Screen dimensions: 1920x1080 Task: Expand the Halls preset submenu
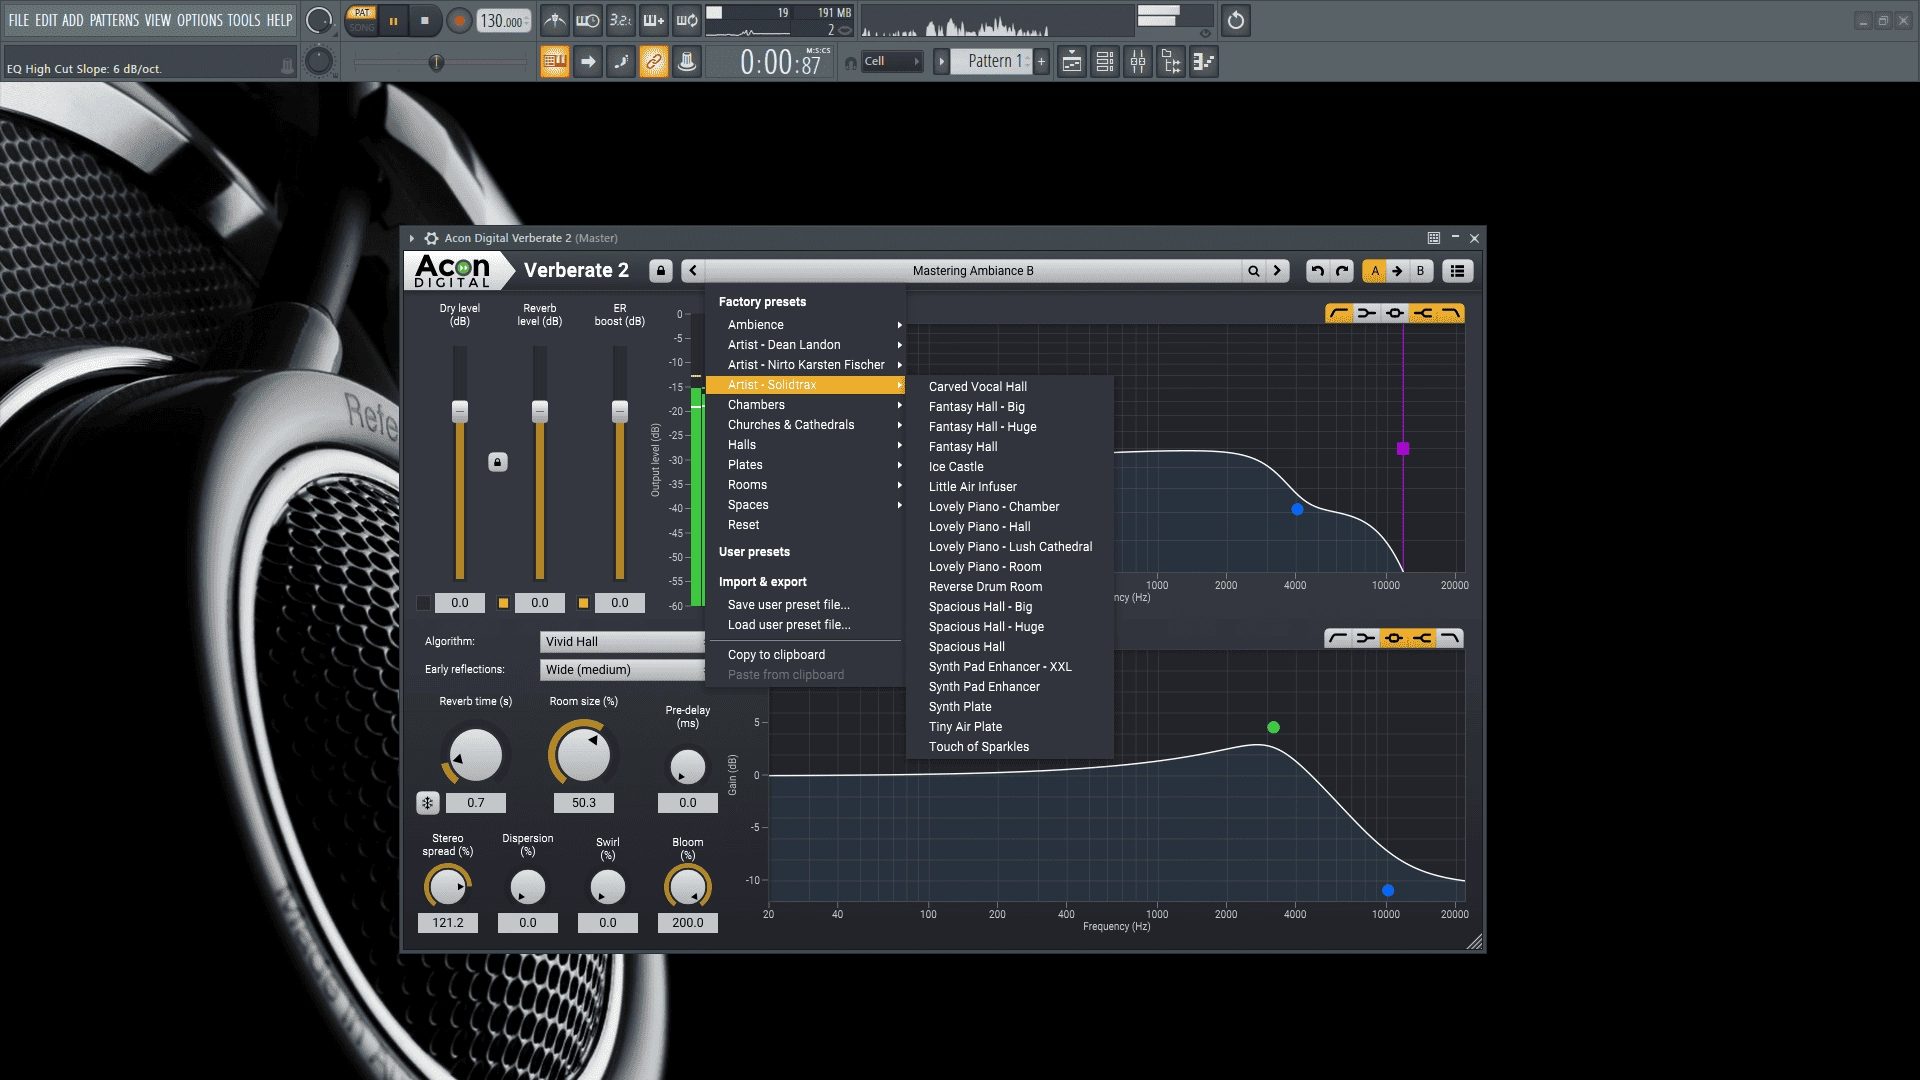pos(805,445)
